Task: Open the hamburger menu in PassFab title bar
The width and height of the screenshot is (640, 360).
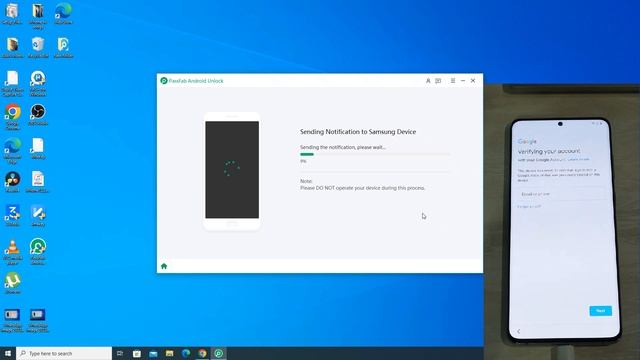Action: tap(453, 81)
